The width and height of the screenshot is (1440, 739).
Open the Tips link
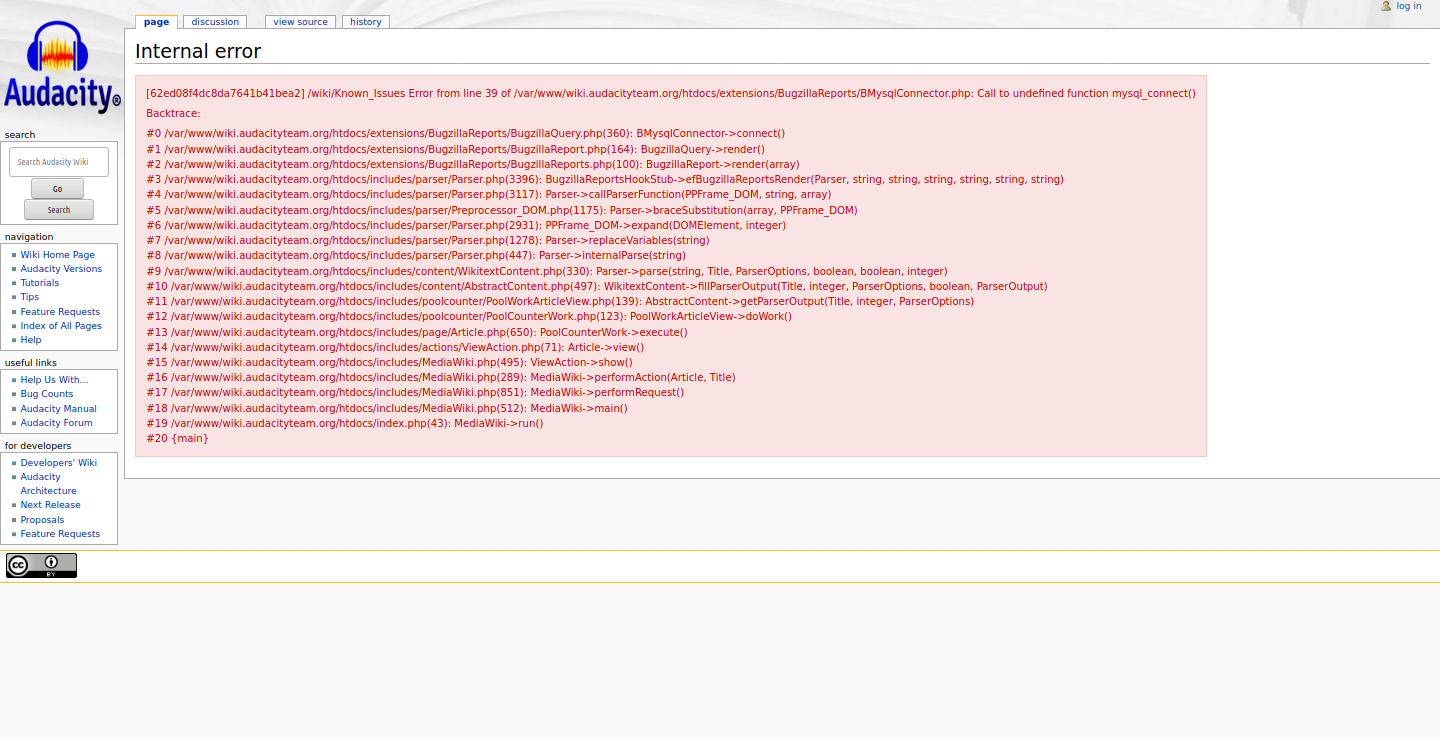point(30,297)
